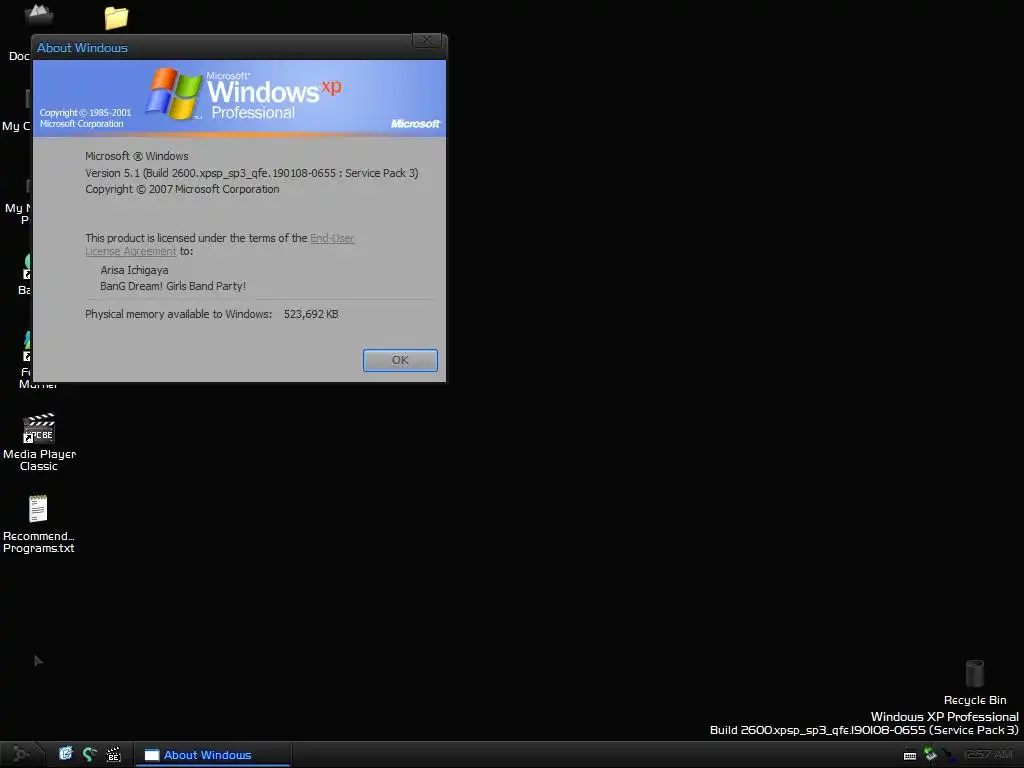Image resolution: width=1024 pixels, height=768 pixels.
Task: Click the "Microsoft ® Windows" text line
Action: 136,156
